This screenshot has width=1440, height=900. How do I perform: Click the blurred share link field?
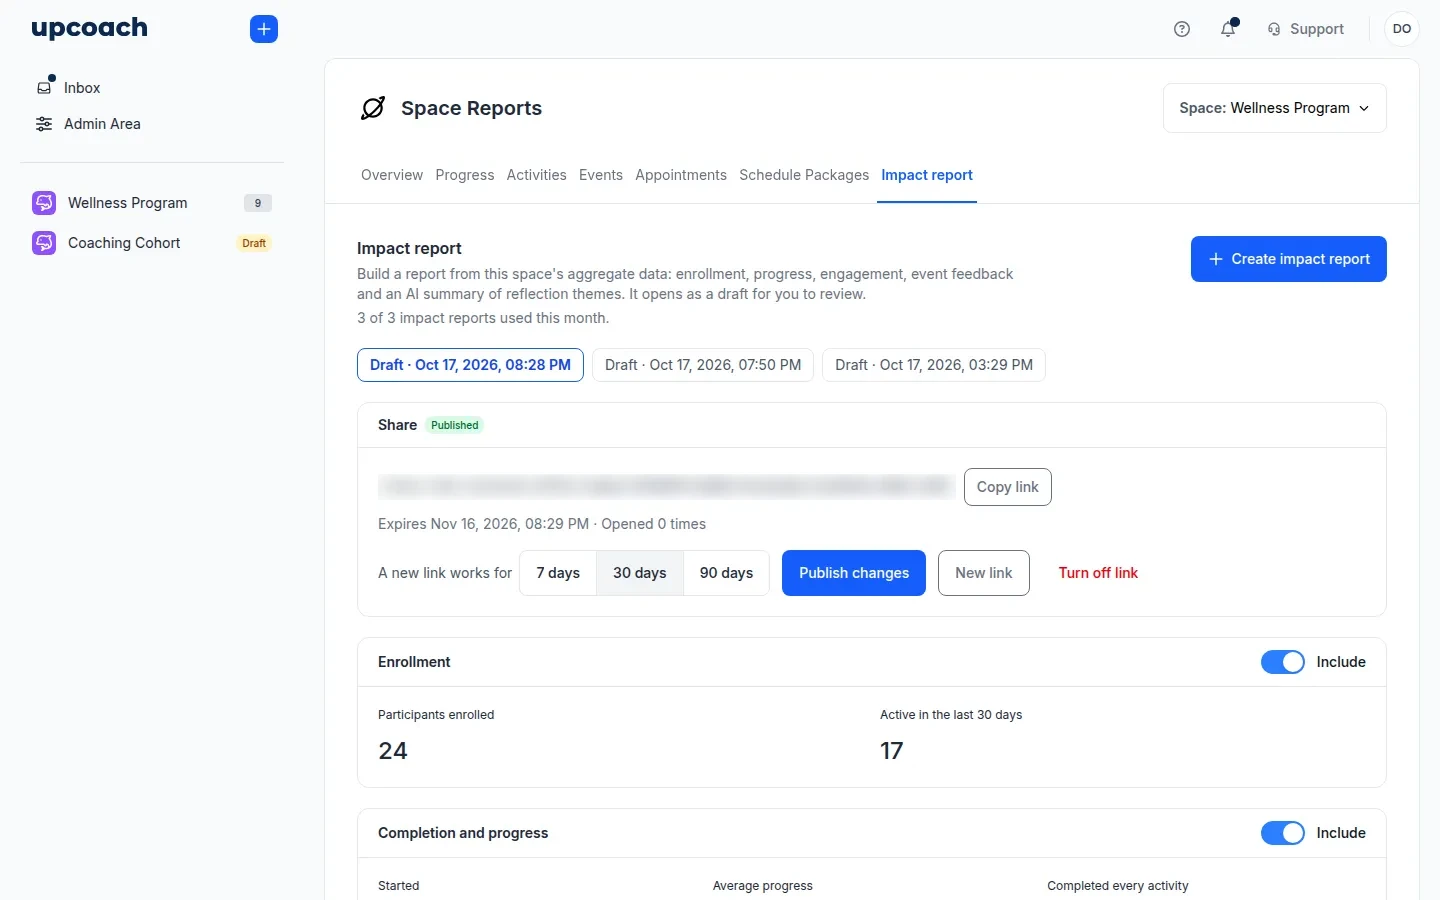666,487
